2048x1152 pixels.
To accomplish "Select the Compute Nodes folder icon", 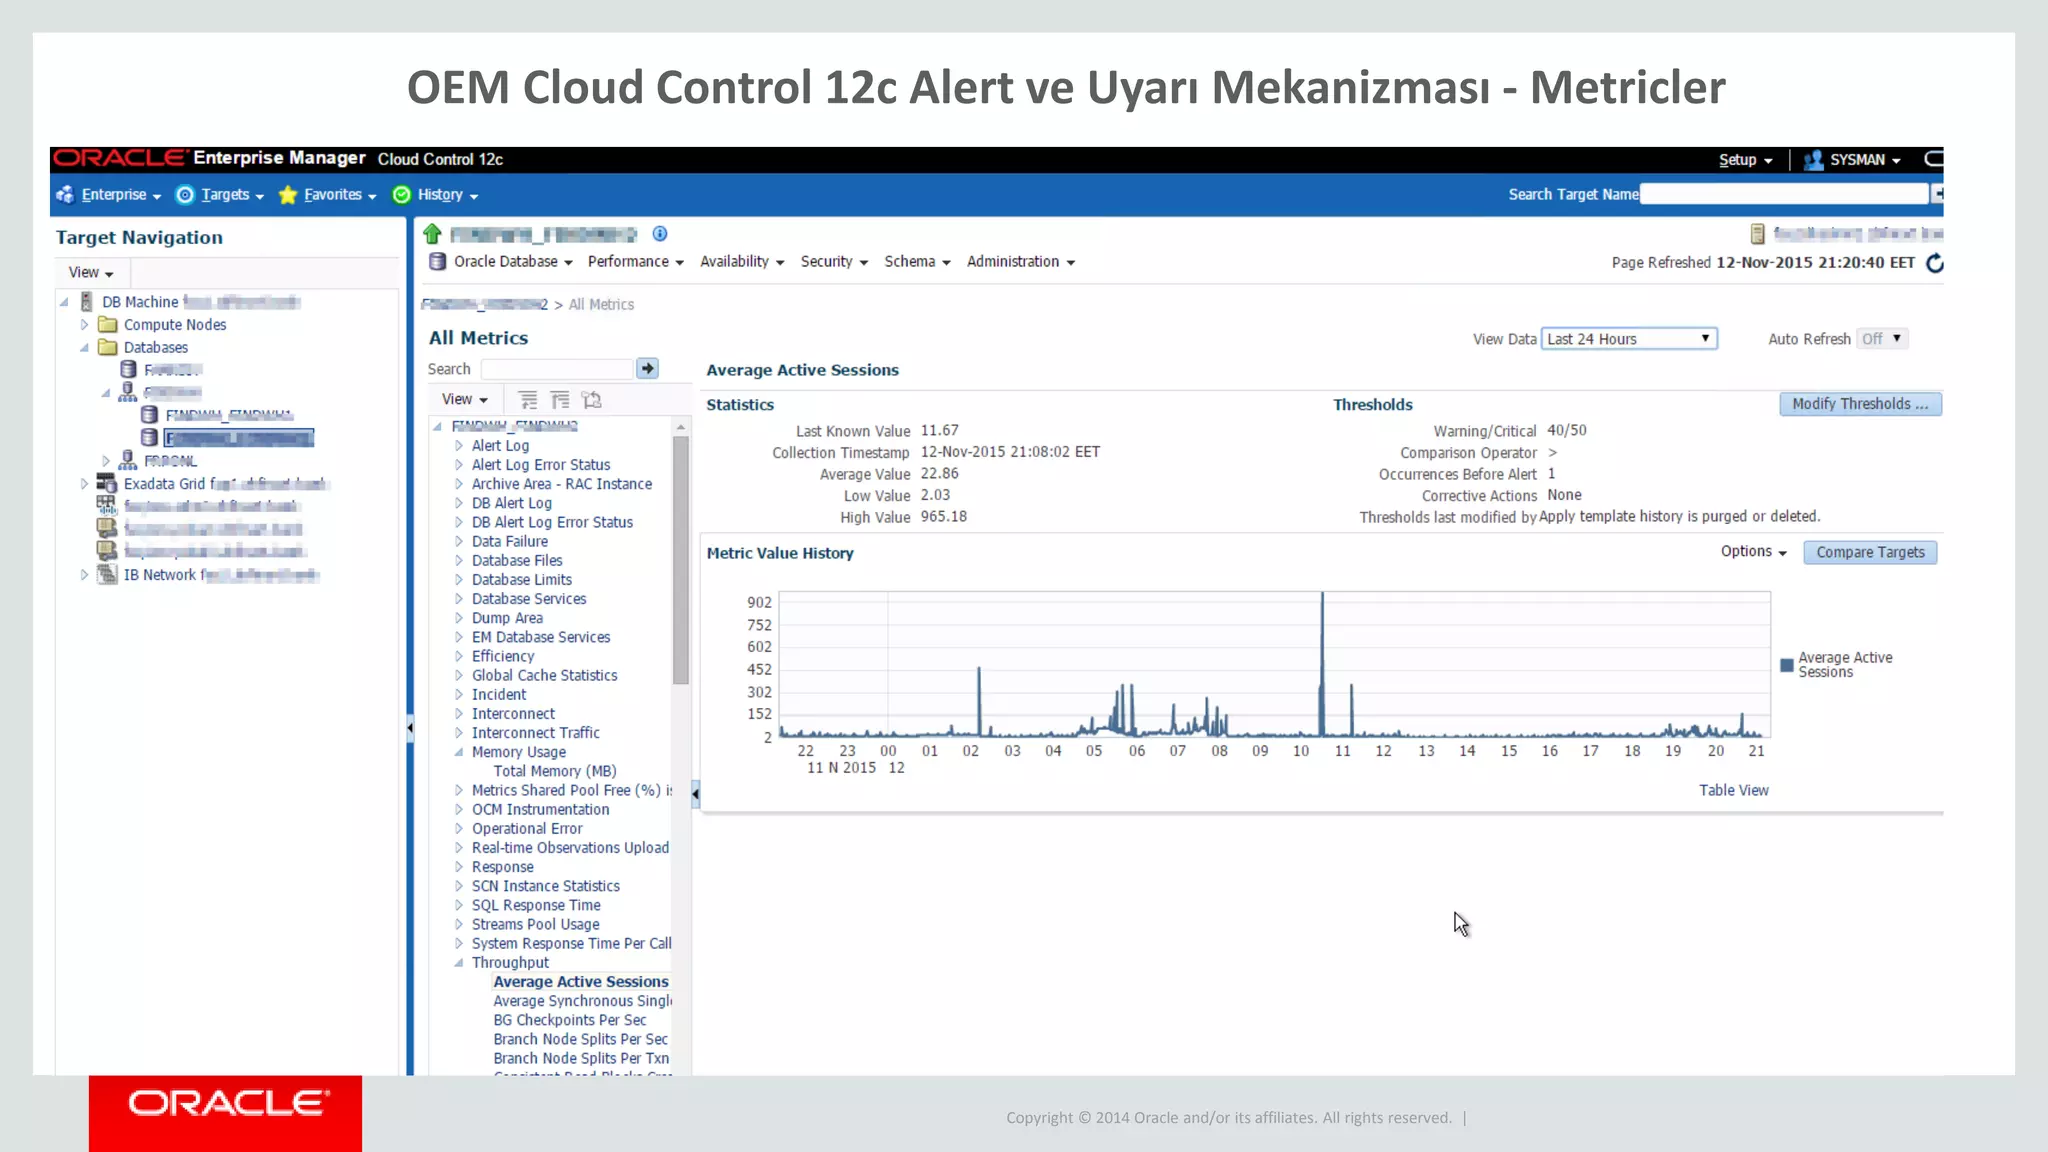I will click(x=108, y=325).
